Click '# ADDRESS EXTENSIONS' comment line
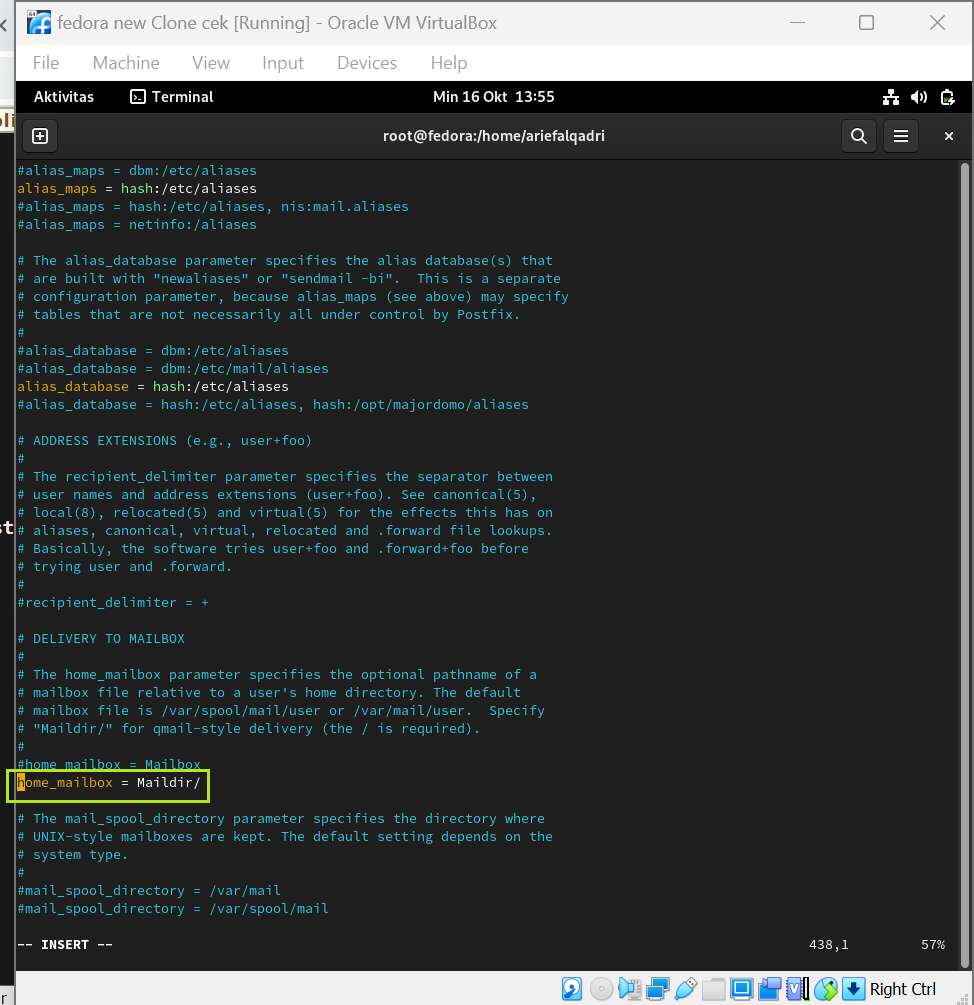 [165, 440]
